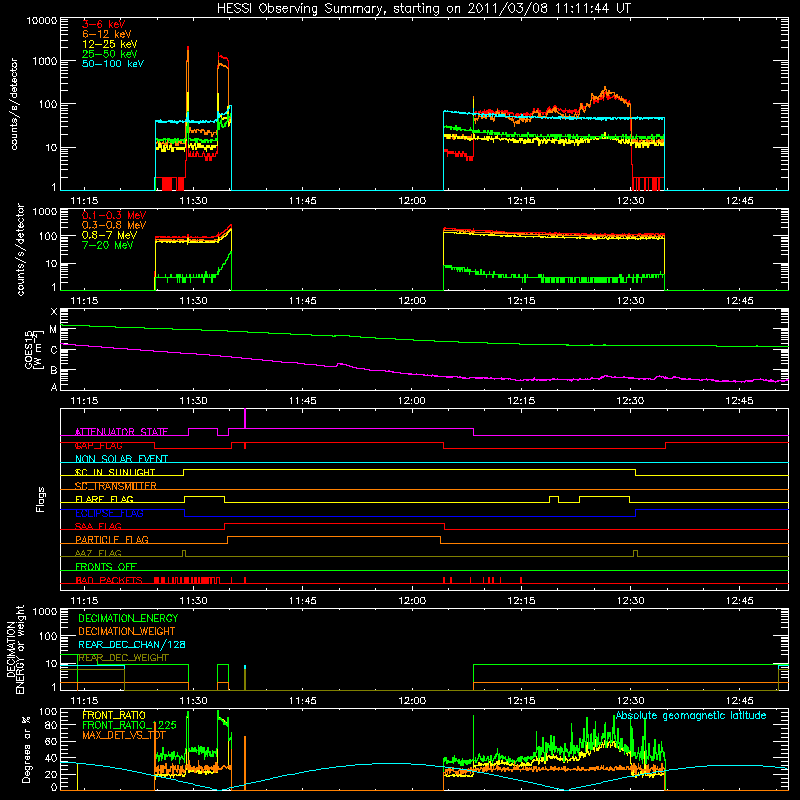Click the 10000 y-axis label in top plot
Image resolution: width=800 pixels, height=800 pixels.
tap(41, 21)
